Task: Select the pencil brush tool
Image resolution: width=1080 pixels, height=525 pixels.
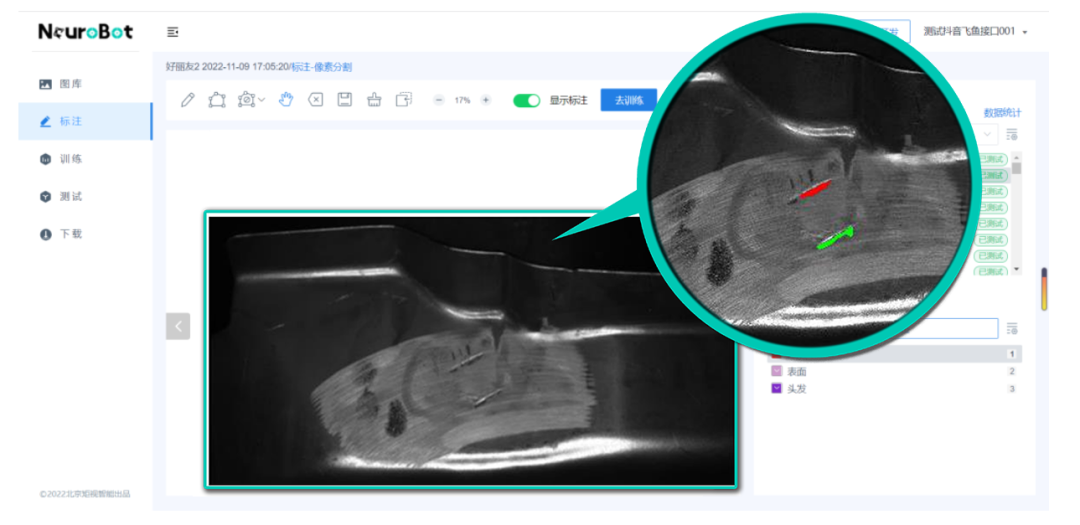Action: [187, 100]
